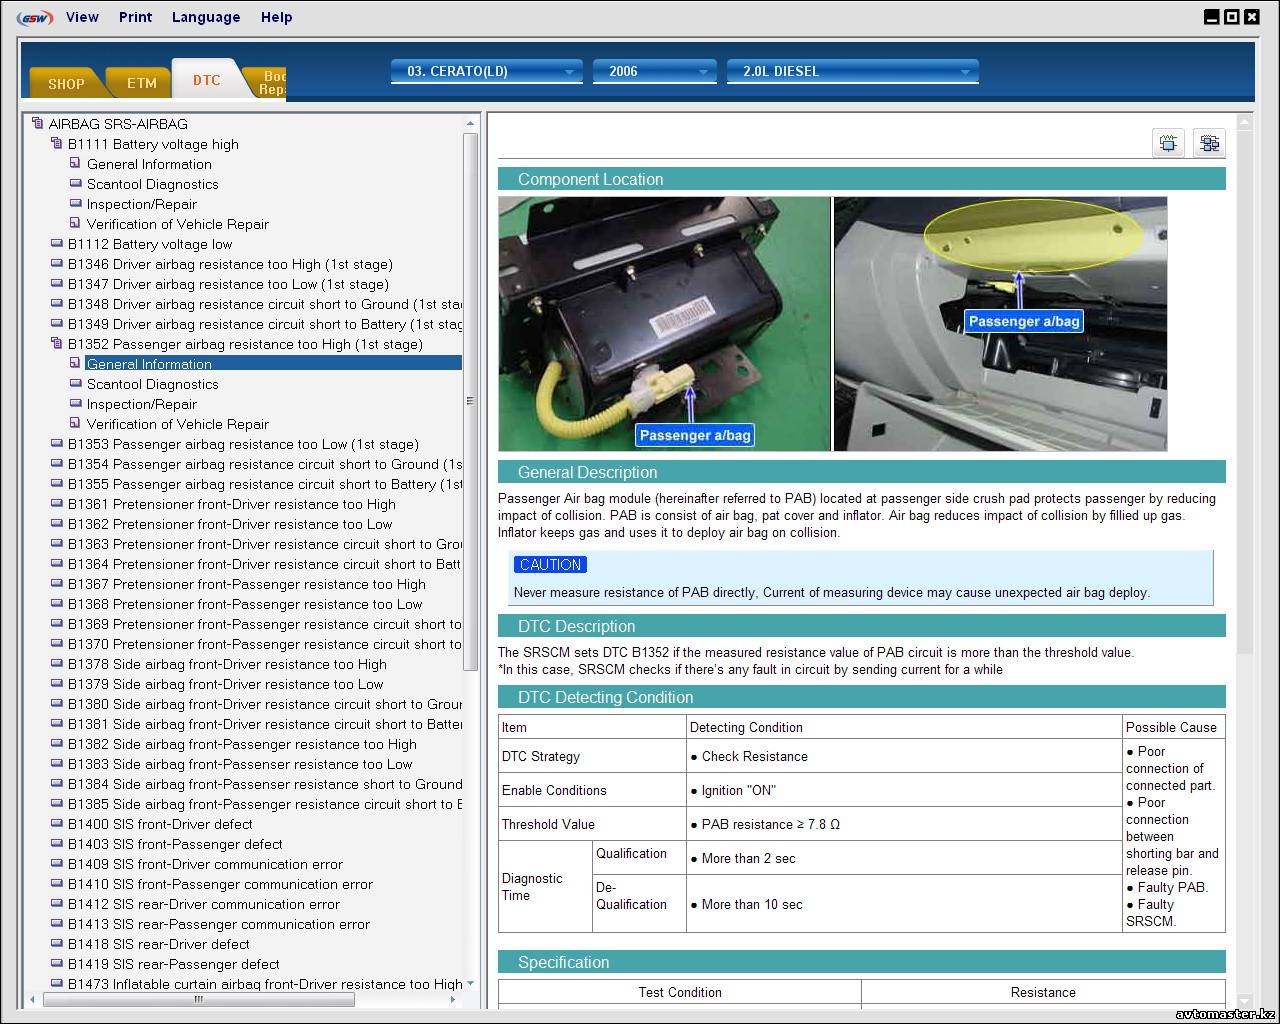Click the tree panel scroll-down arrow
The width and height of the screenshot is (1280, 1024).
tap(471, 984)
